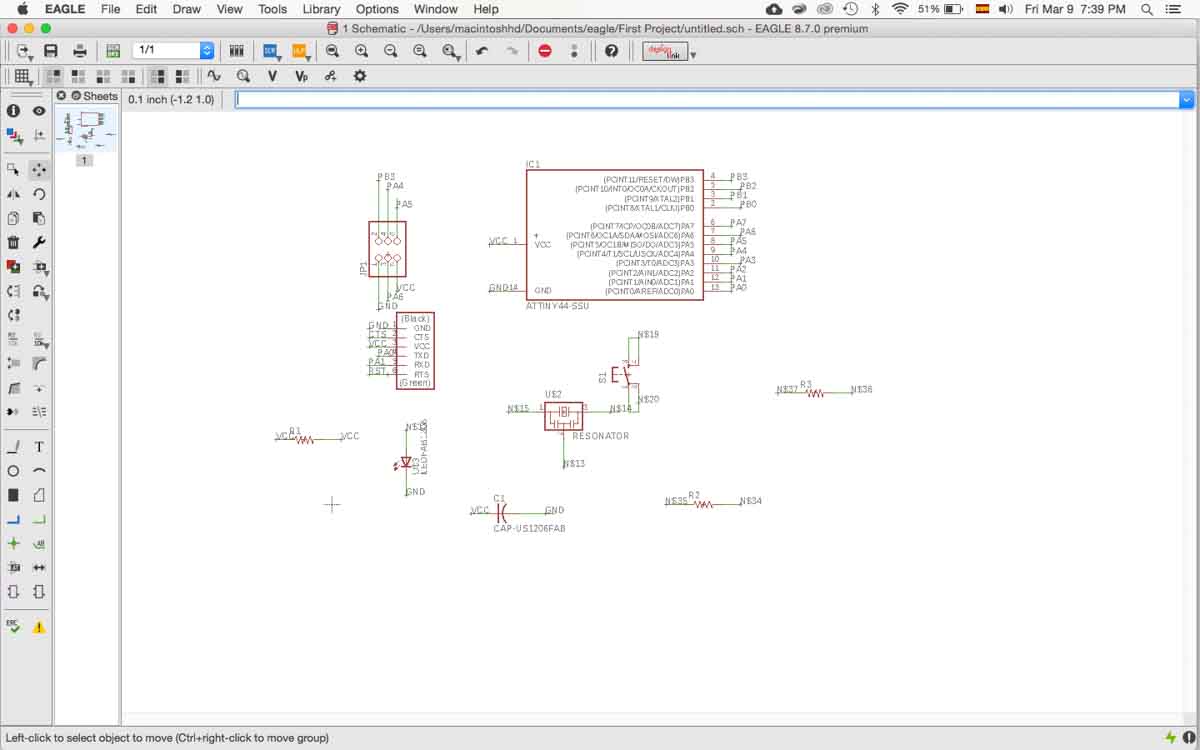Select the Copy tool

(13, 218)
